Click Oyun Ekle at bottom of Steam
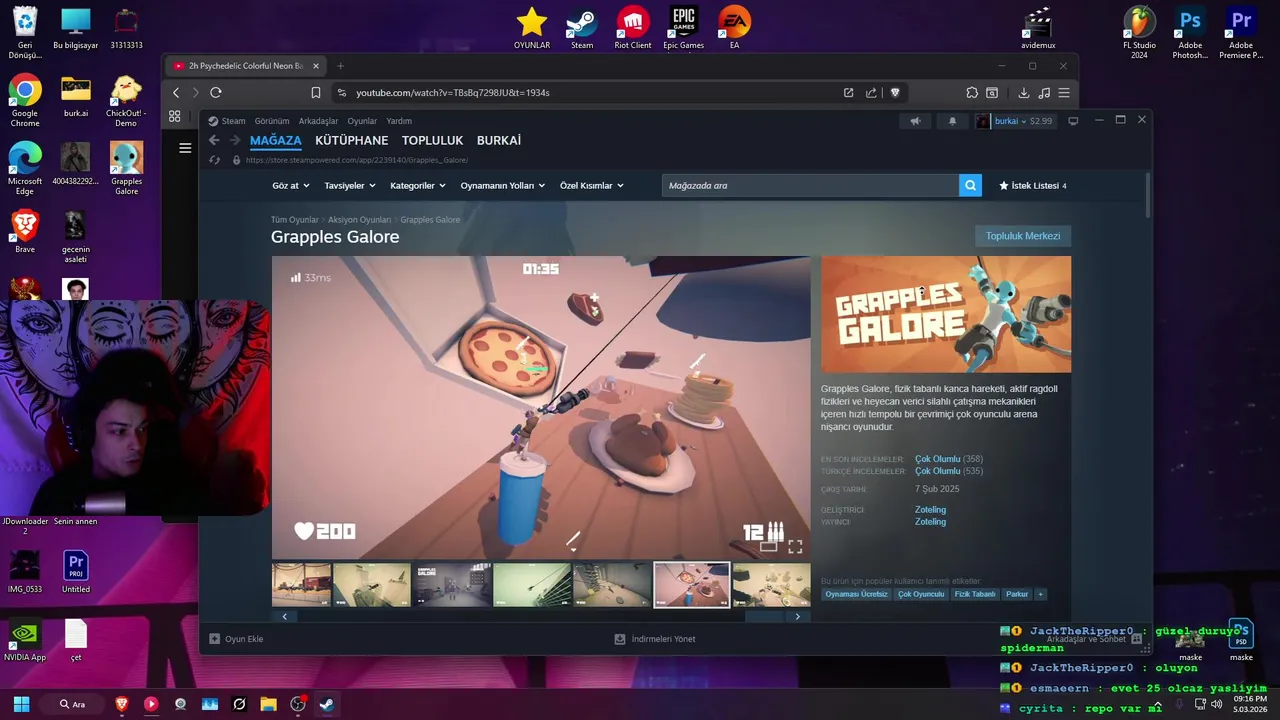This screenshot has height=720, width=1280. 236,639
